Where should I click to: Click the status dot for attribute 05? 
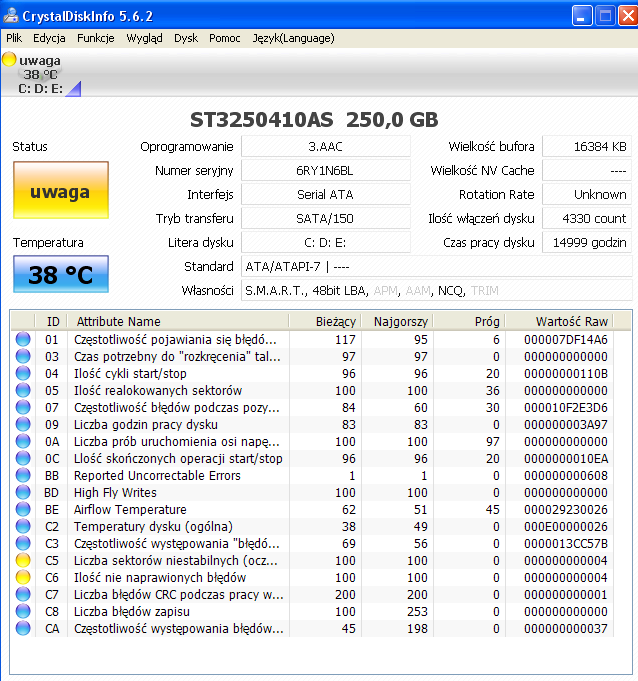point(23,390)
